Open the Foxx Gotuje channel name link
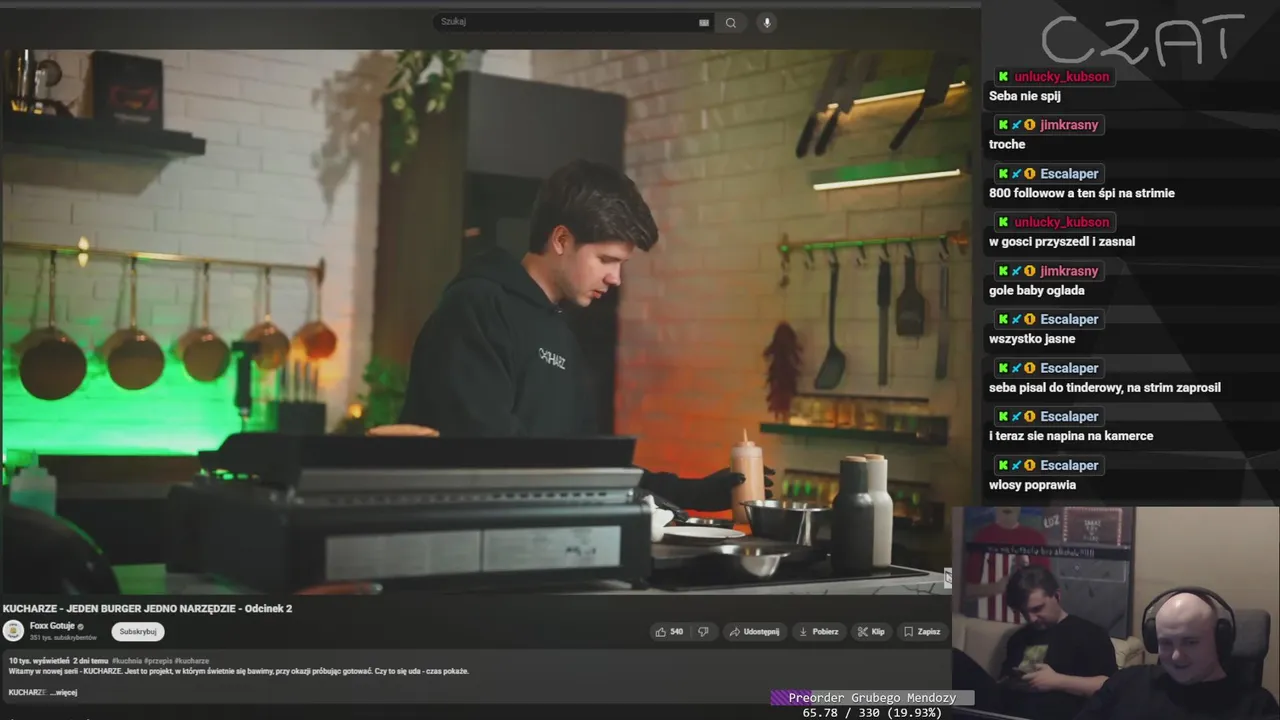 (x=52, y=626)
